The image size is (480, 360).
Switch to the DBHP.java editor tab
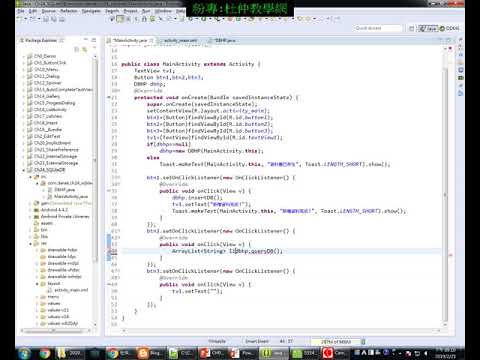pyautogui.click(x=225, y=40)
